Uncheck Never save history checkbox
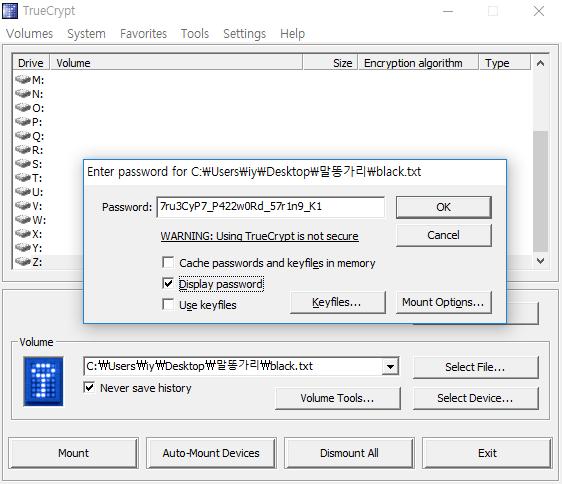This screenshot has height=484, width=562. 89,388
